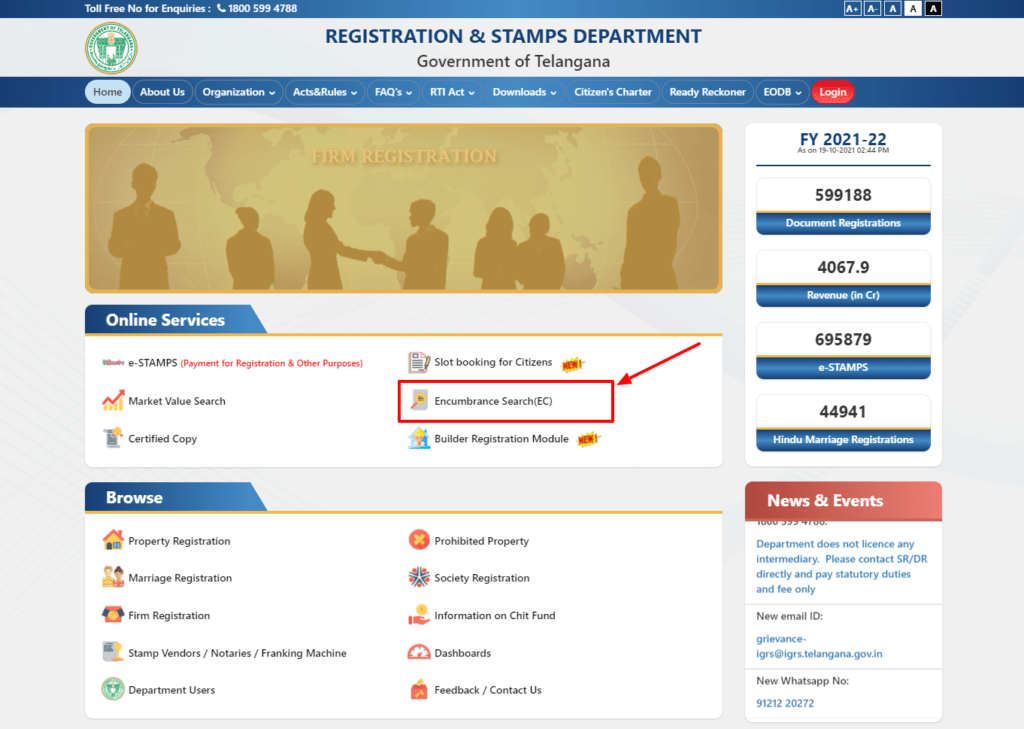Screen dimensions: 1024x729
Task: Launch the Builder Registration Module icon
Action: point(419,438)
